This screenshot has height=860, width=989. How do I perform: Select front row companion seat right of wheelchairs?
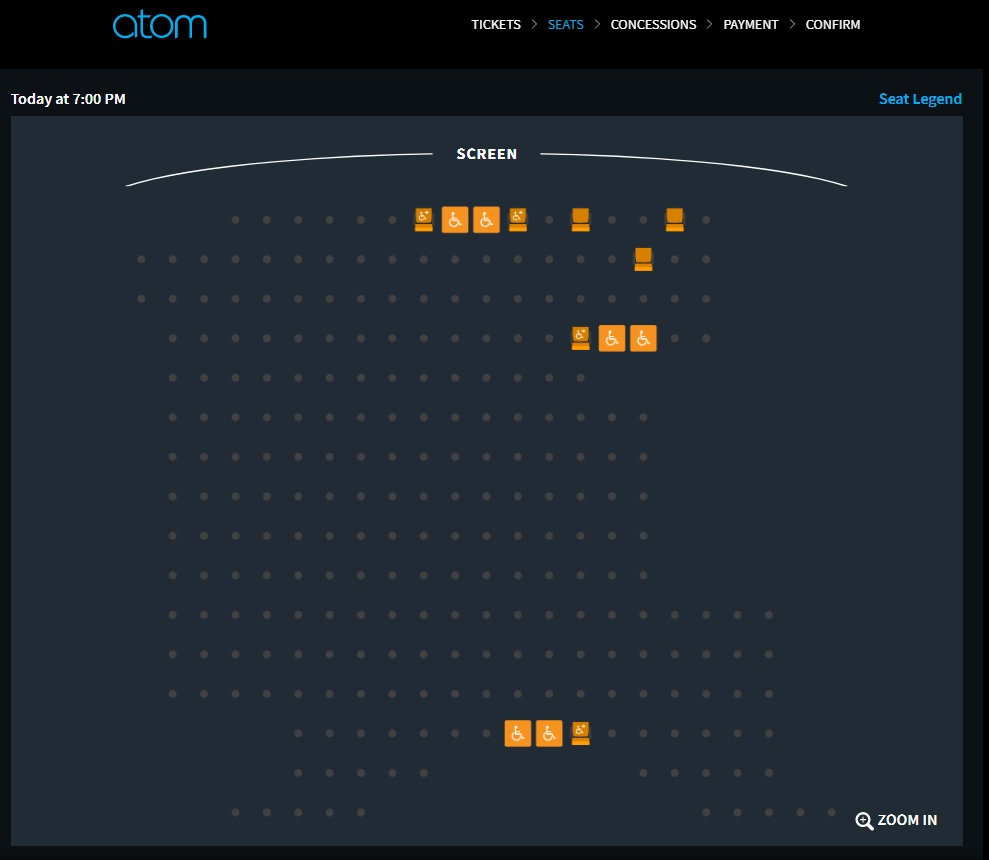click(x=518, y=220)
